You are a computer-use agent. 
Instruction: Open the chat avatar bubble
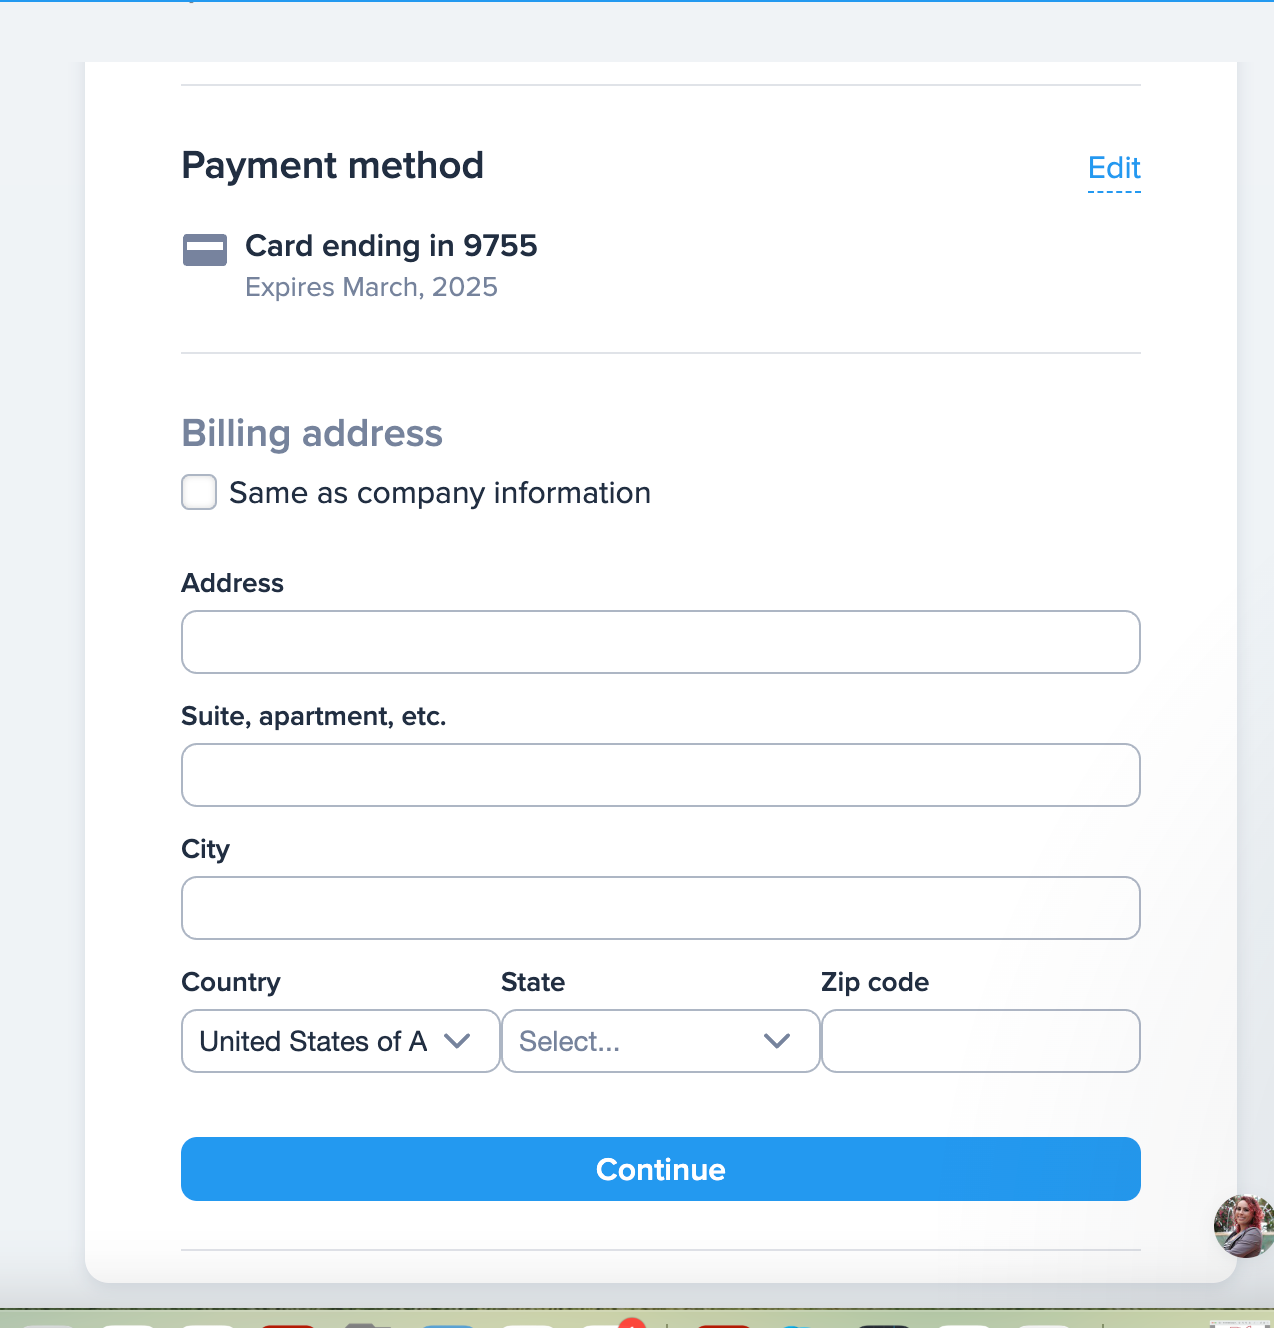(x=1243, y=1226)
